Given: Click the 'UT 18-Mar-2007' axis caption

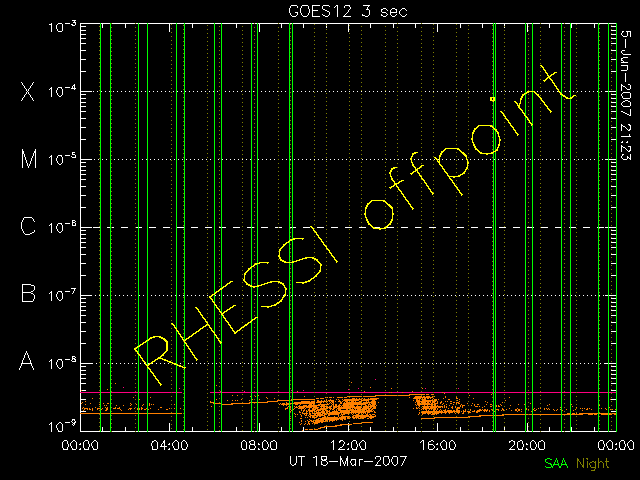Looking at the screenshot, I should tap(348, 461).
